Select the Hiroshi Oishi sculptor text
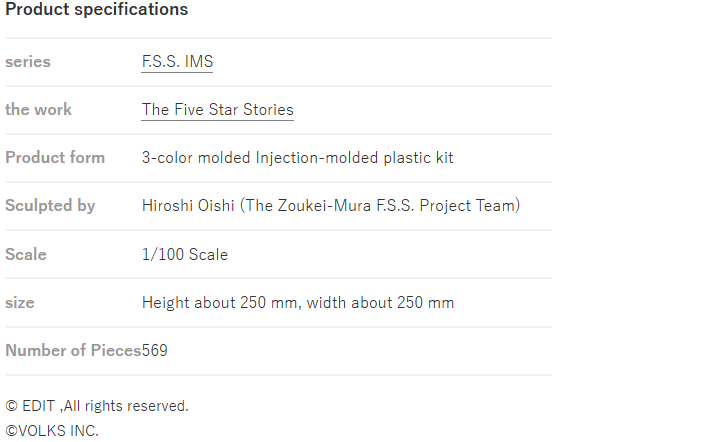This screenshot has height=442, width=709. pos(331,205)
